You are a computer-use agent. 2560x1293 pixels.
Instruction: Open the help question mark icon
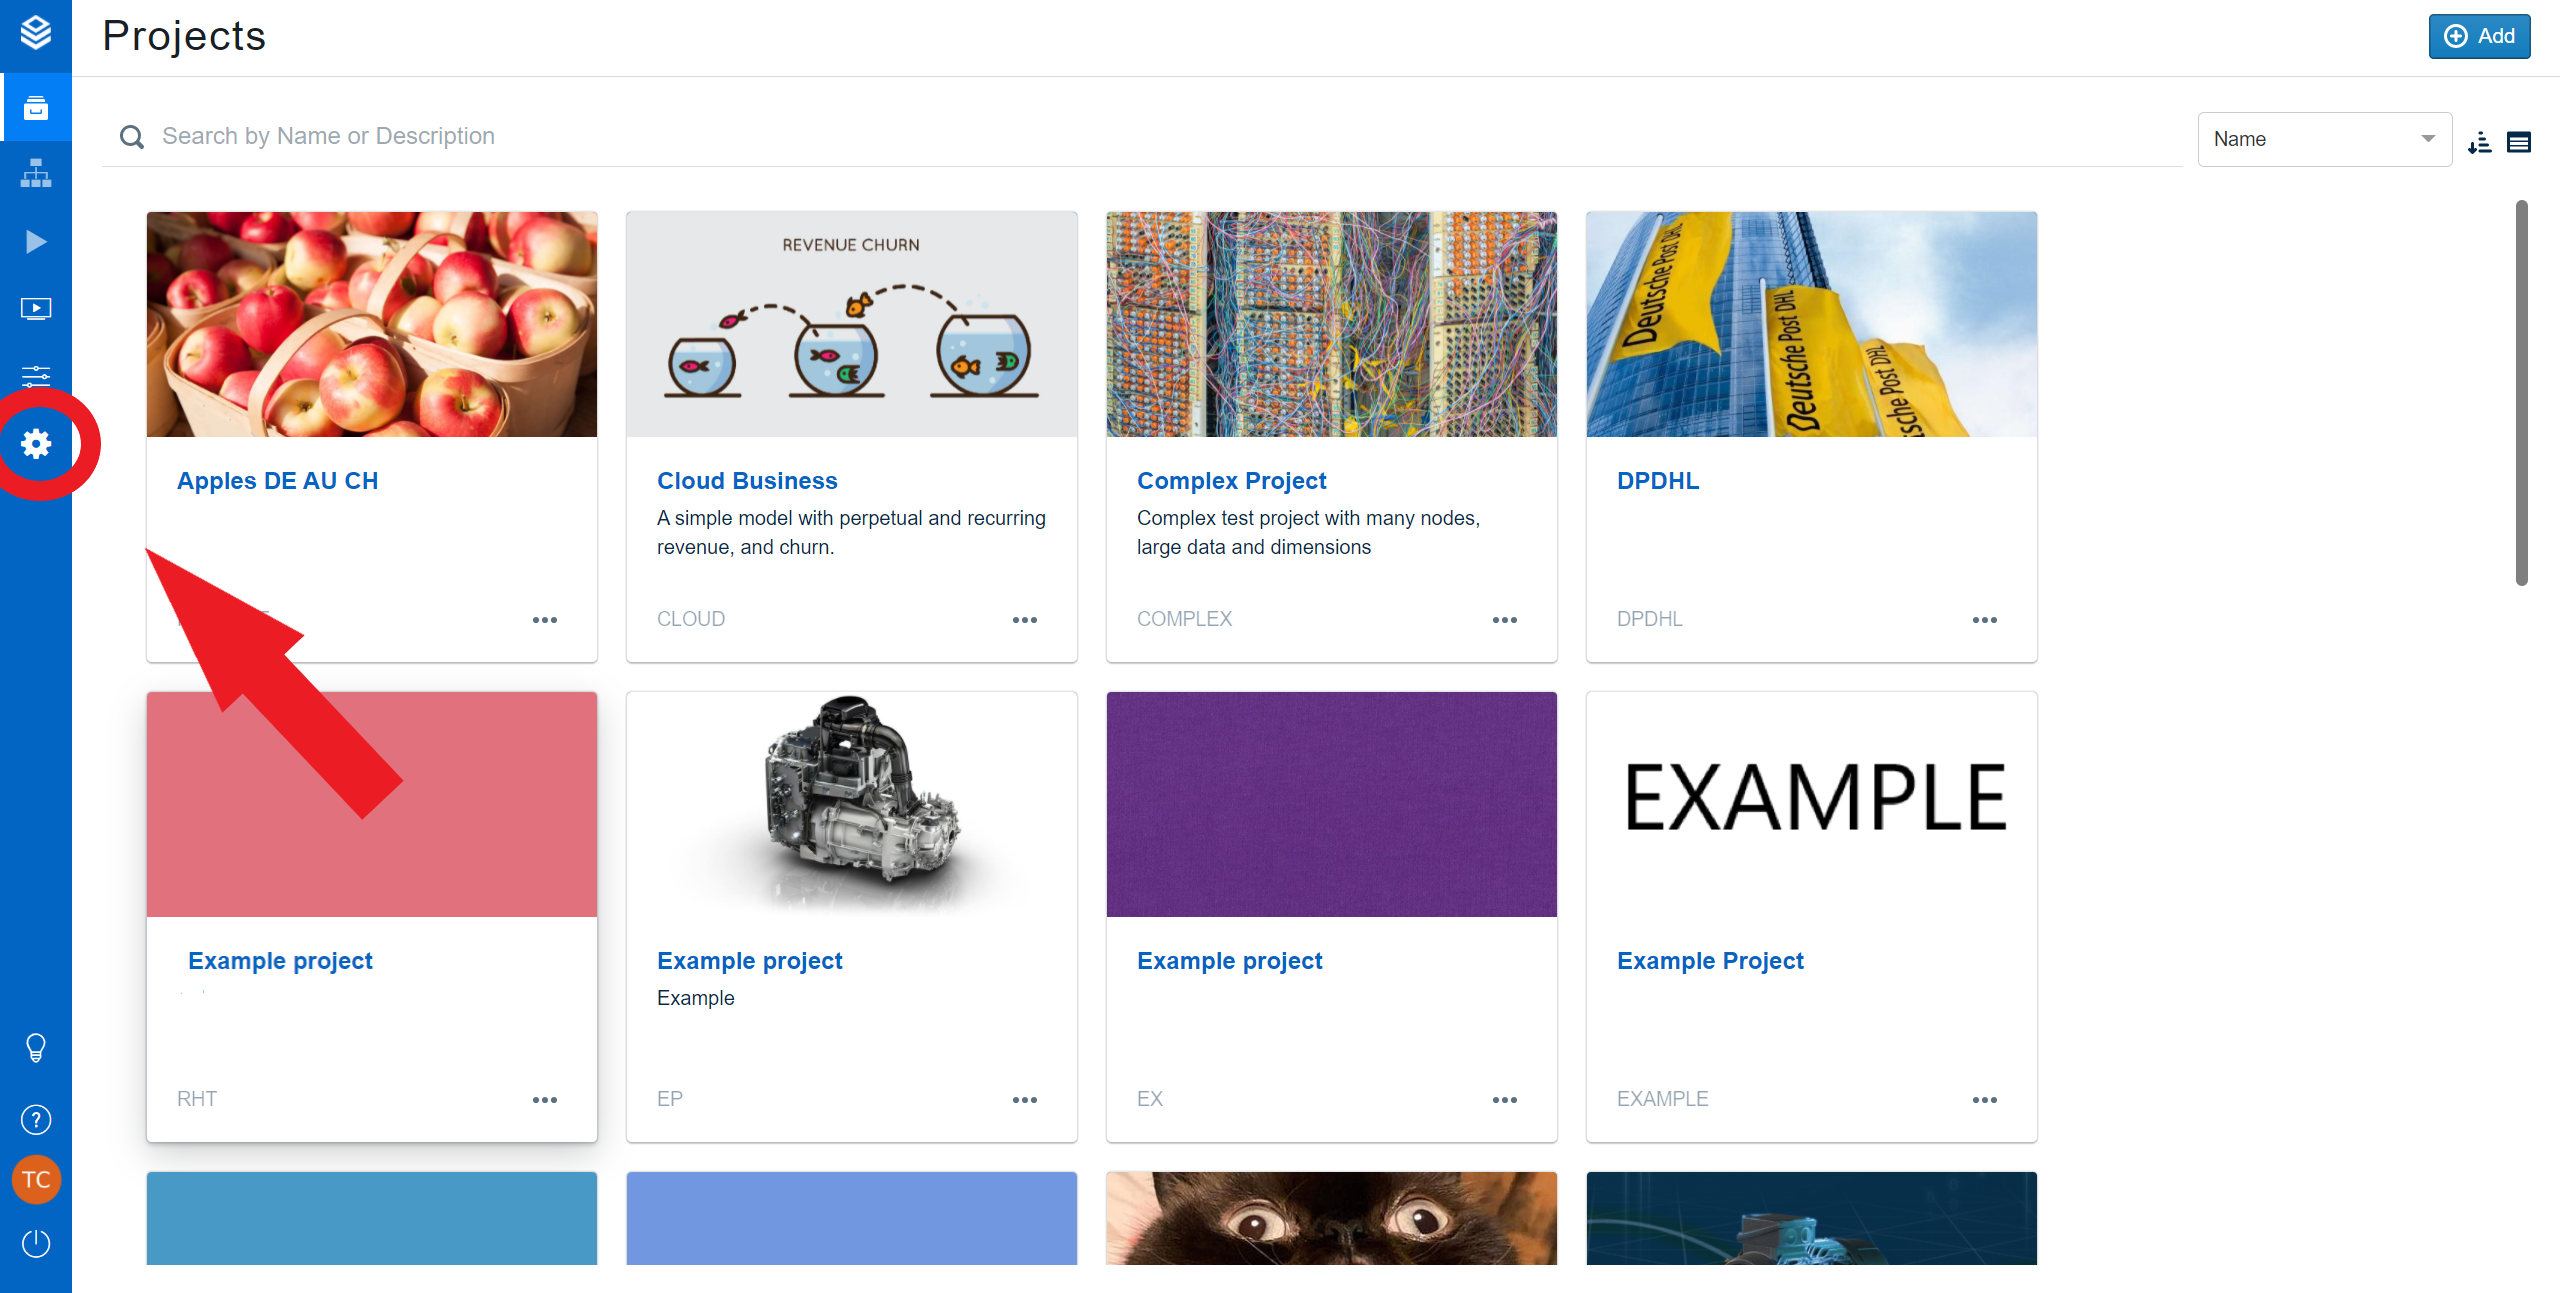(x=36, y=1119)
